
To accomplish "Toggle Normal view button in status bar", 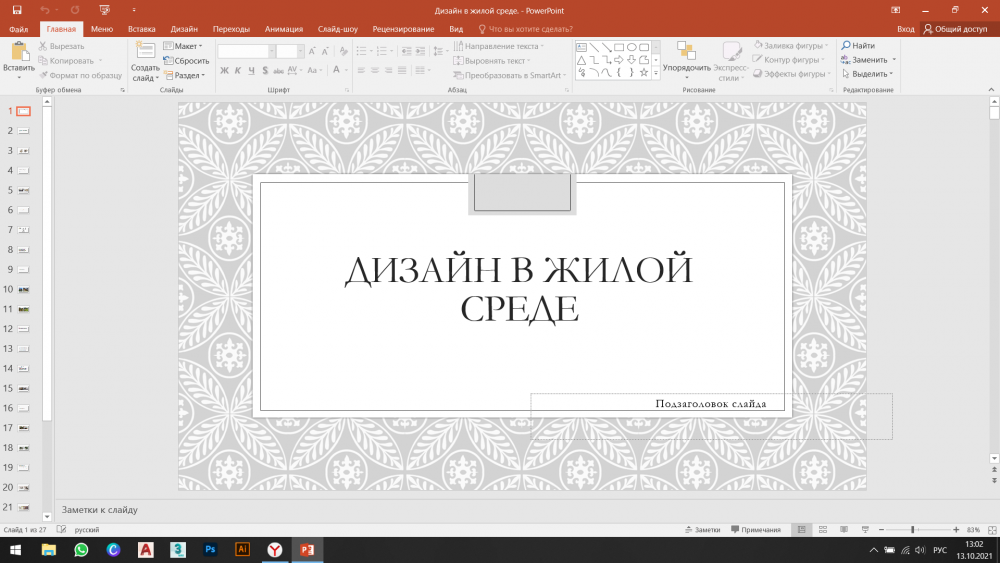I will pyautogui.click(x=800, y=529).
